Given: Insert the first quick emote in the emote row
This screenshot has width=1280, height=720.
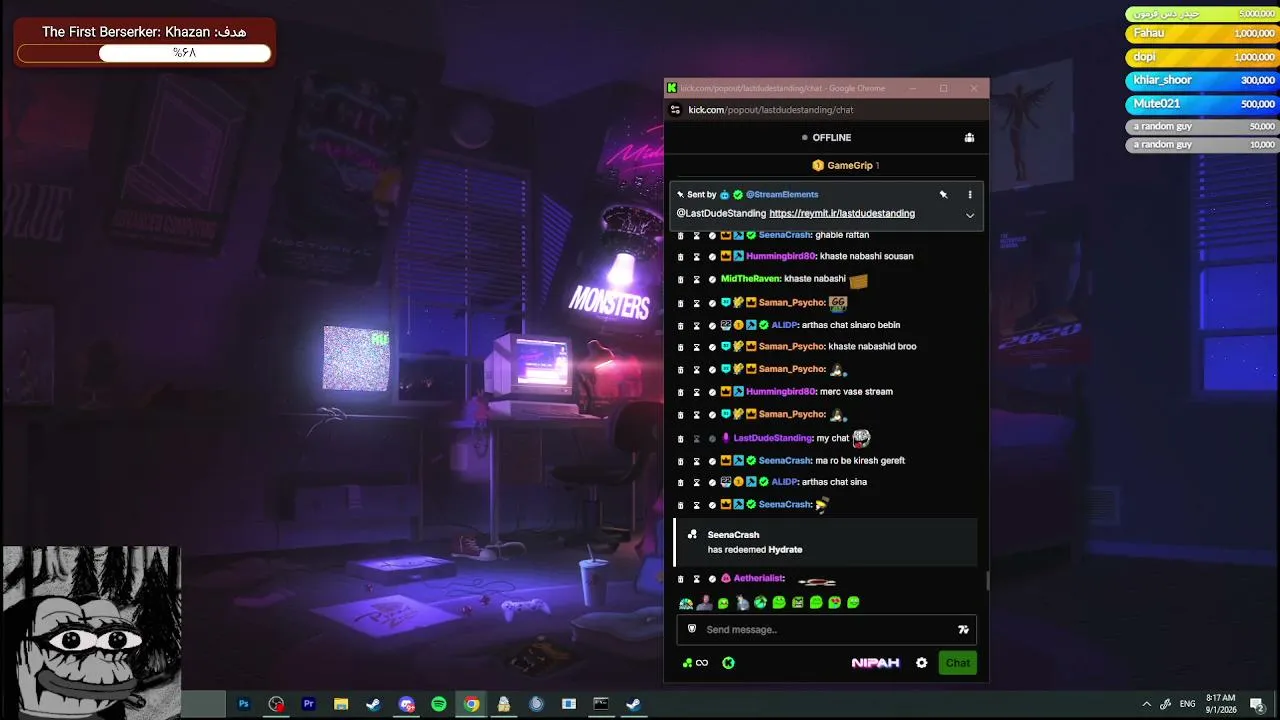Looking at the screenshot, I should point(686,603).
